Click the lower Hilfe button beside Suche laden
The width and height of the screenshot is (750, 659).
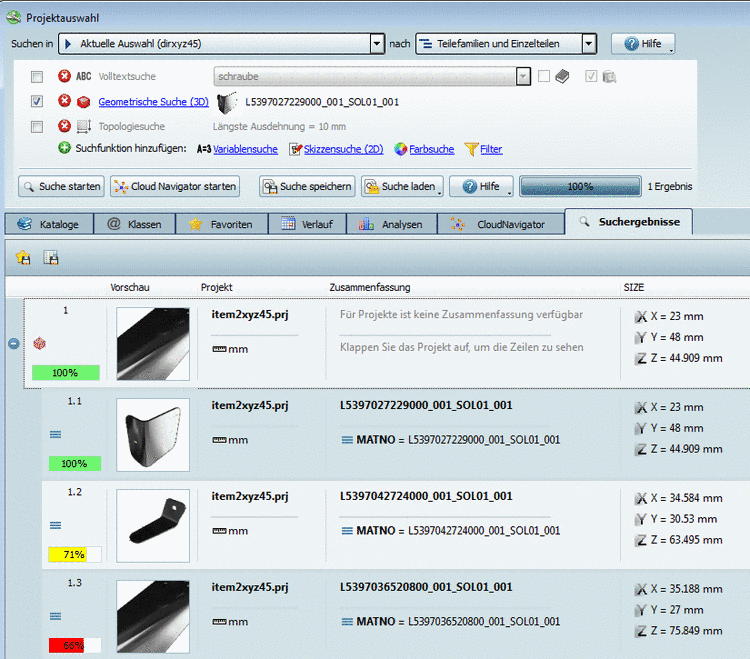(x=481, y=186)
